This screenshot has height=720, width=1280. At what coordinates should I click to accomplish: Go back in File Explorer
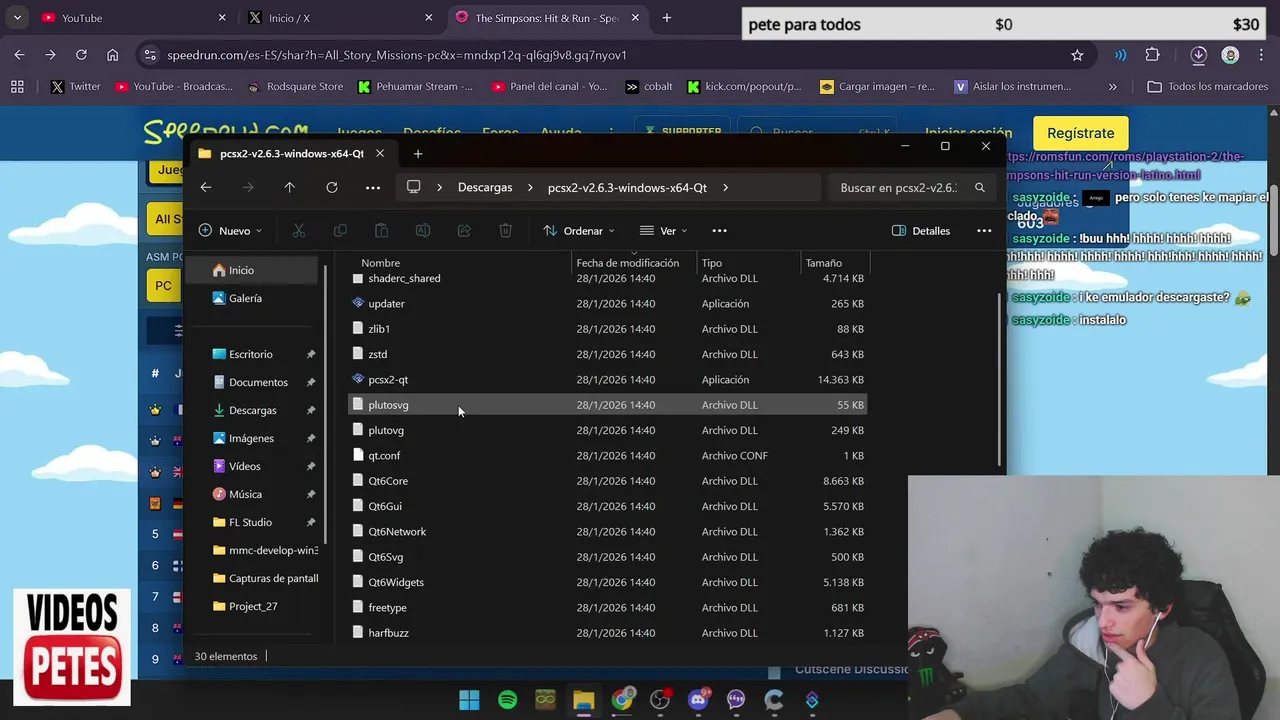pyautogui.click(x=206, y=187)
